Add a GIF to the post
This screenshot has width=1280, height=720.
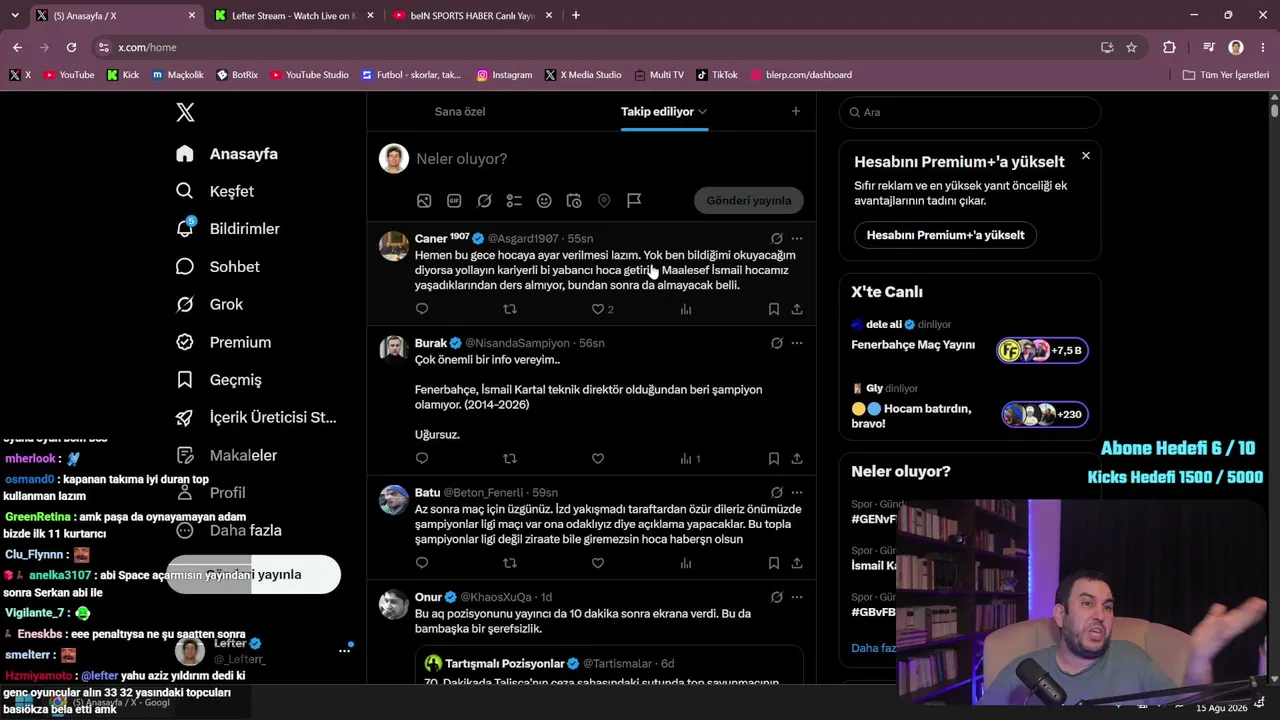pos(454,201)
